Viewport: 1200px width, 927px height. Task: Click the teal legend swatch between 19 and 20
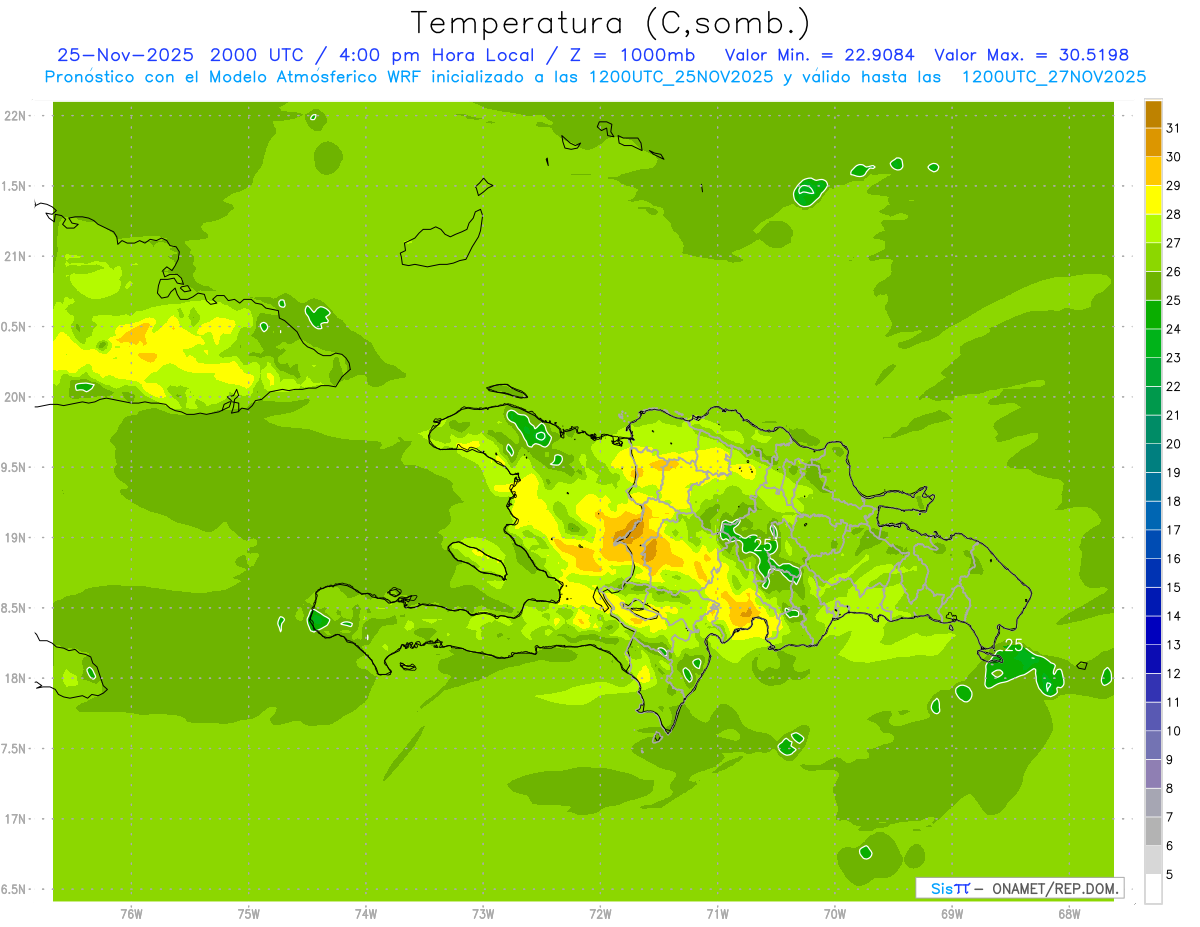click(1153, 458)
